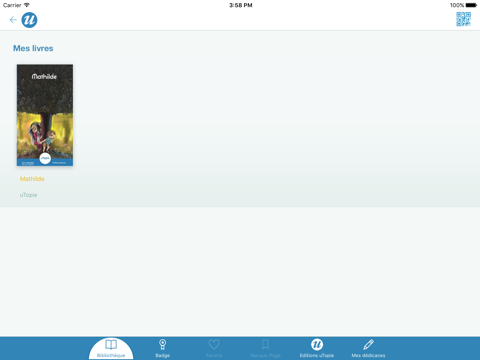The image size is (480, 360).
Task: Tap the Mes dédicaces pencil icon
Action: click(368, 344)
